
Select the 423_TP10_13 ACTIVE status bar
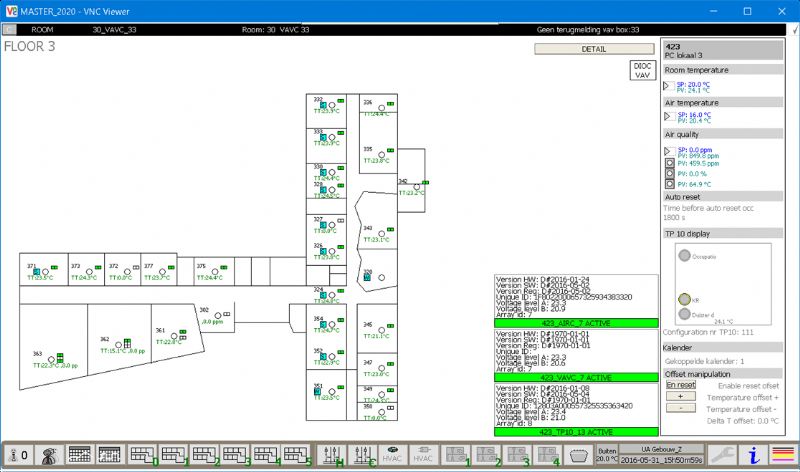[x=574, y=432]
